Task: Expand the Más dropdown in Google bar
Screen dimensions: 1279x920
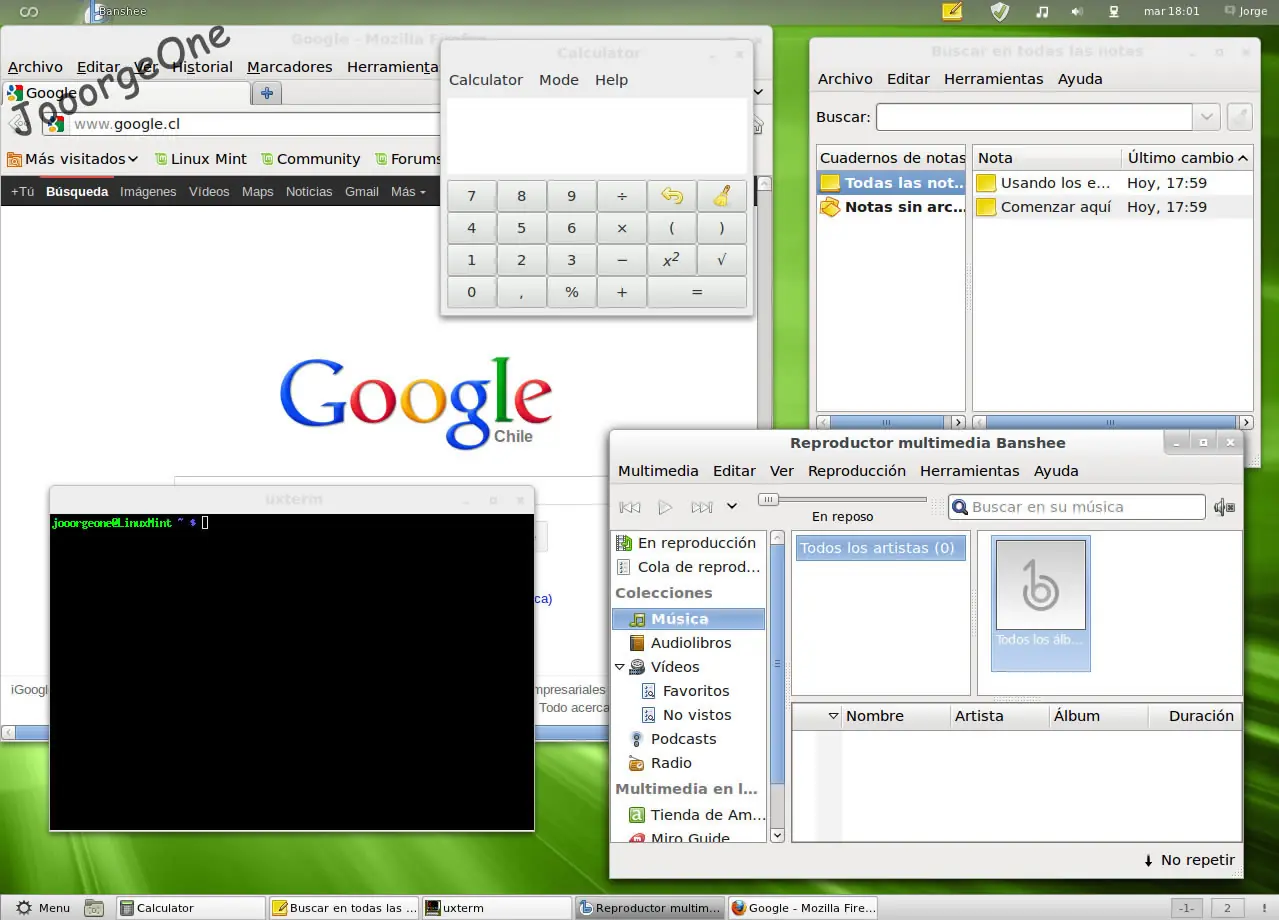Action: click(x=408, y=192)
